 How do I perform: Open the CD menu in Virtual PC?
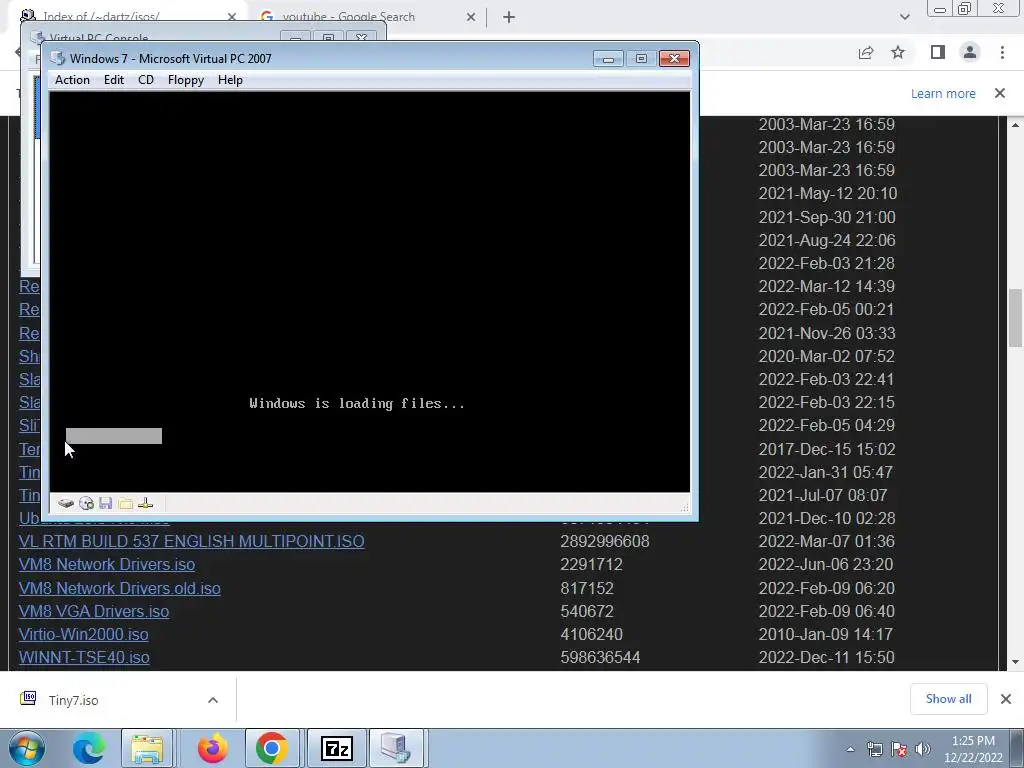tap(146, 80)
